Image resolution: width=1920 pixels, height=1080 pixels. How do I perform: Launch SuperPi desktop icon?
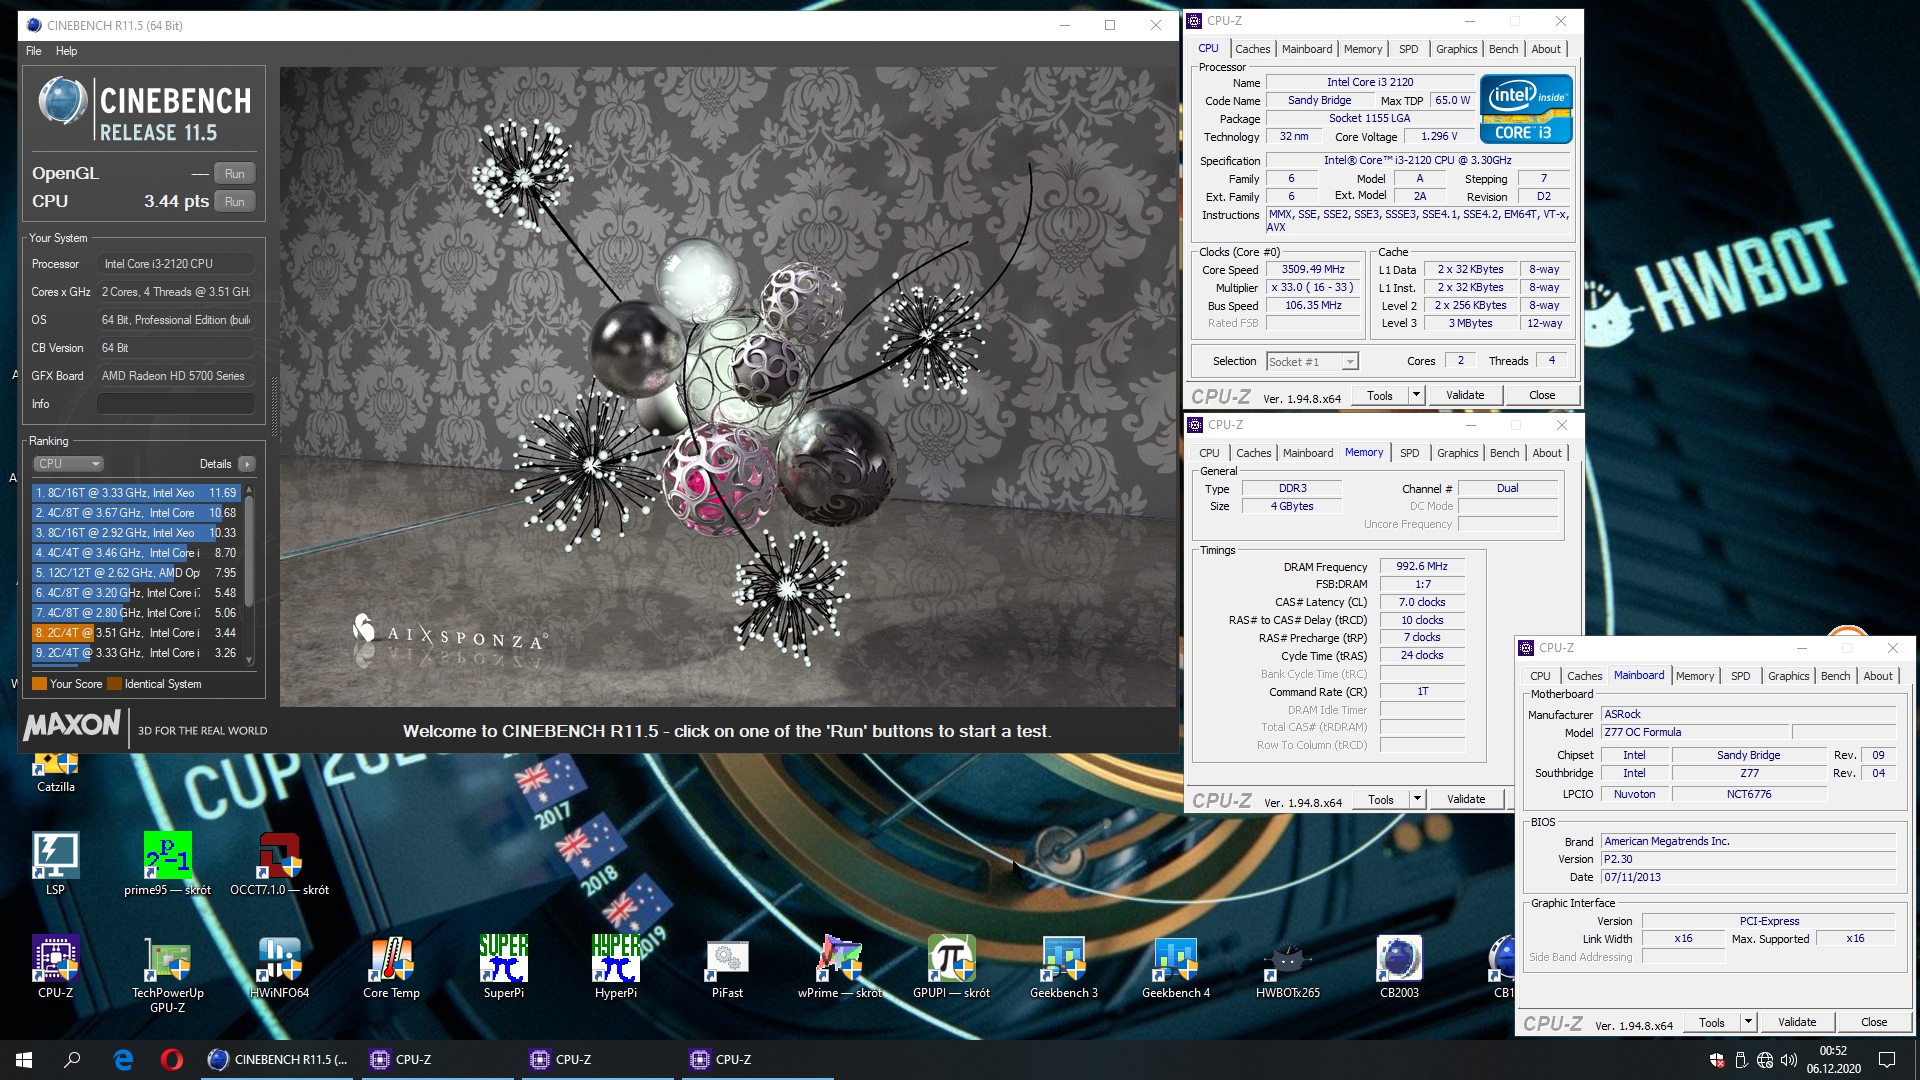[x=503, y=966]
